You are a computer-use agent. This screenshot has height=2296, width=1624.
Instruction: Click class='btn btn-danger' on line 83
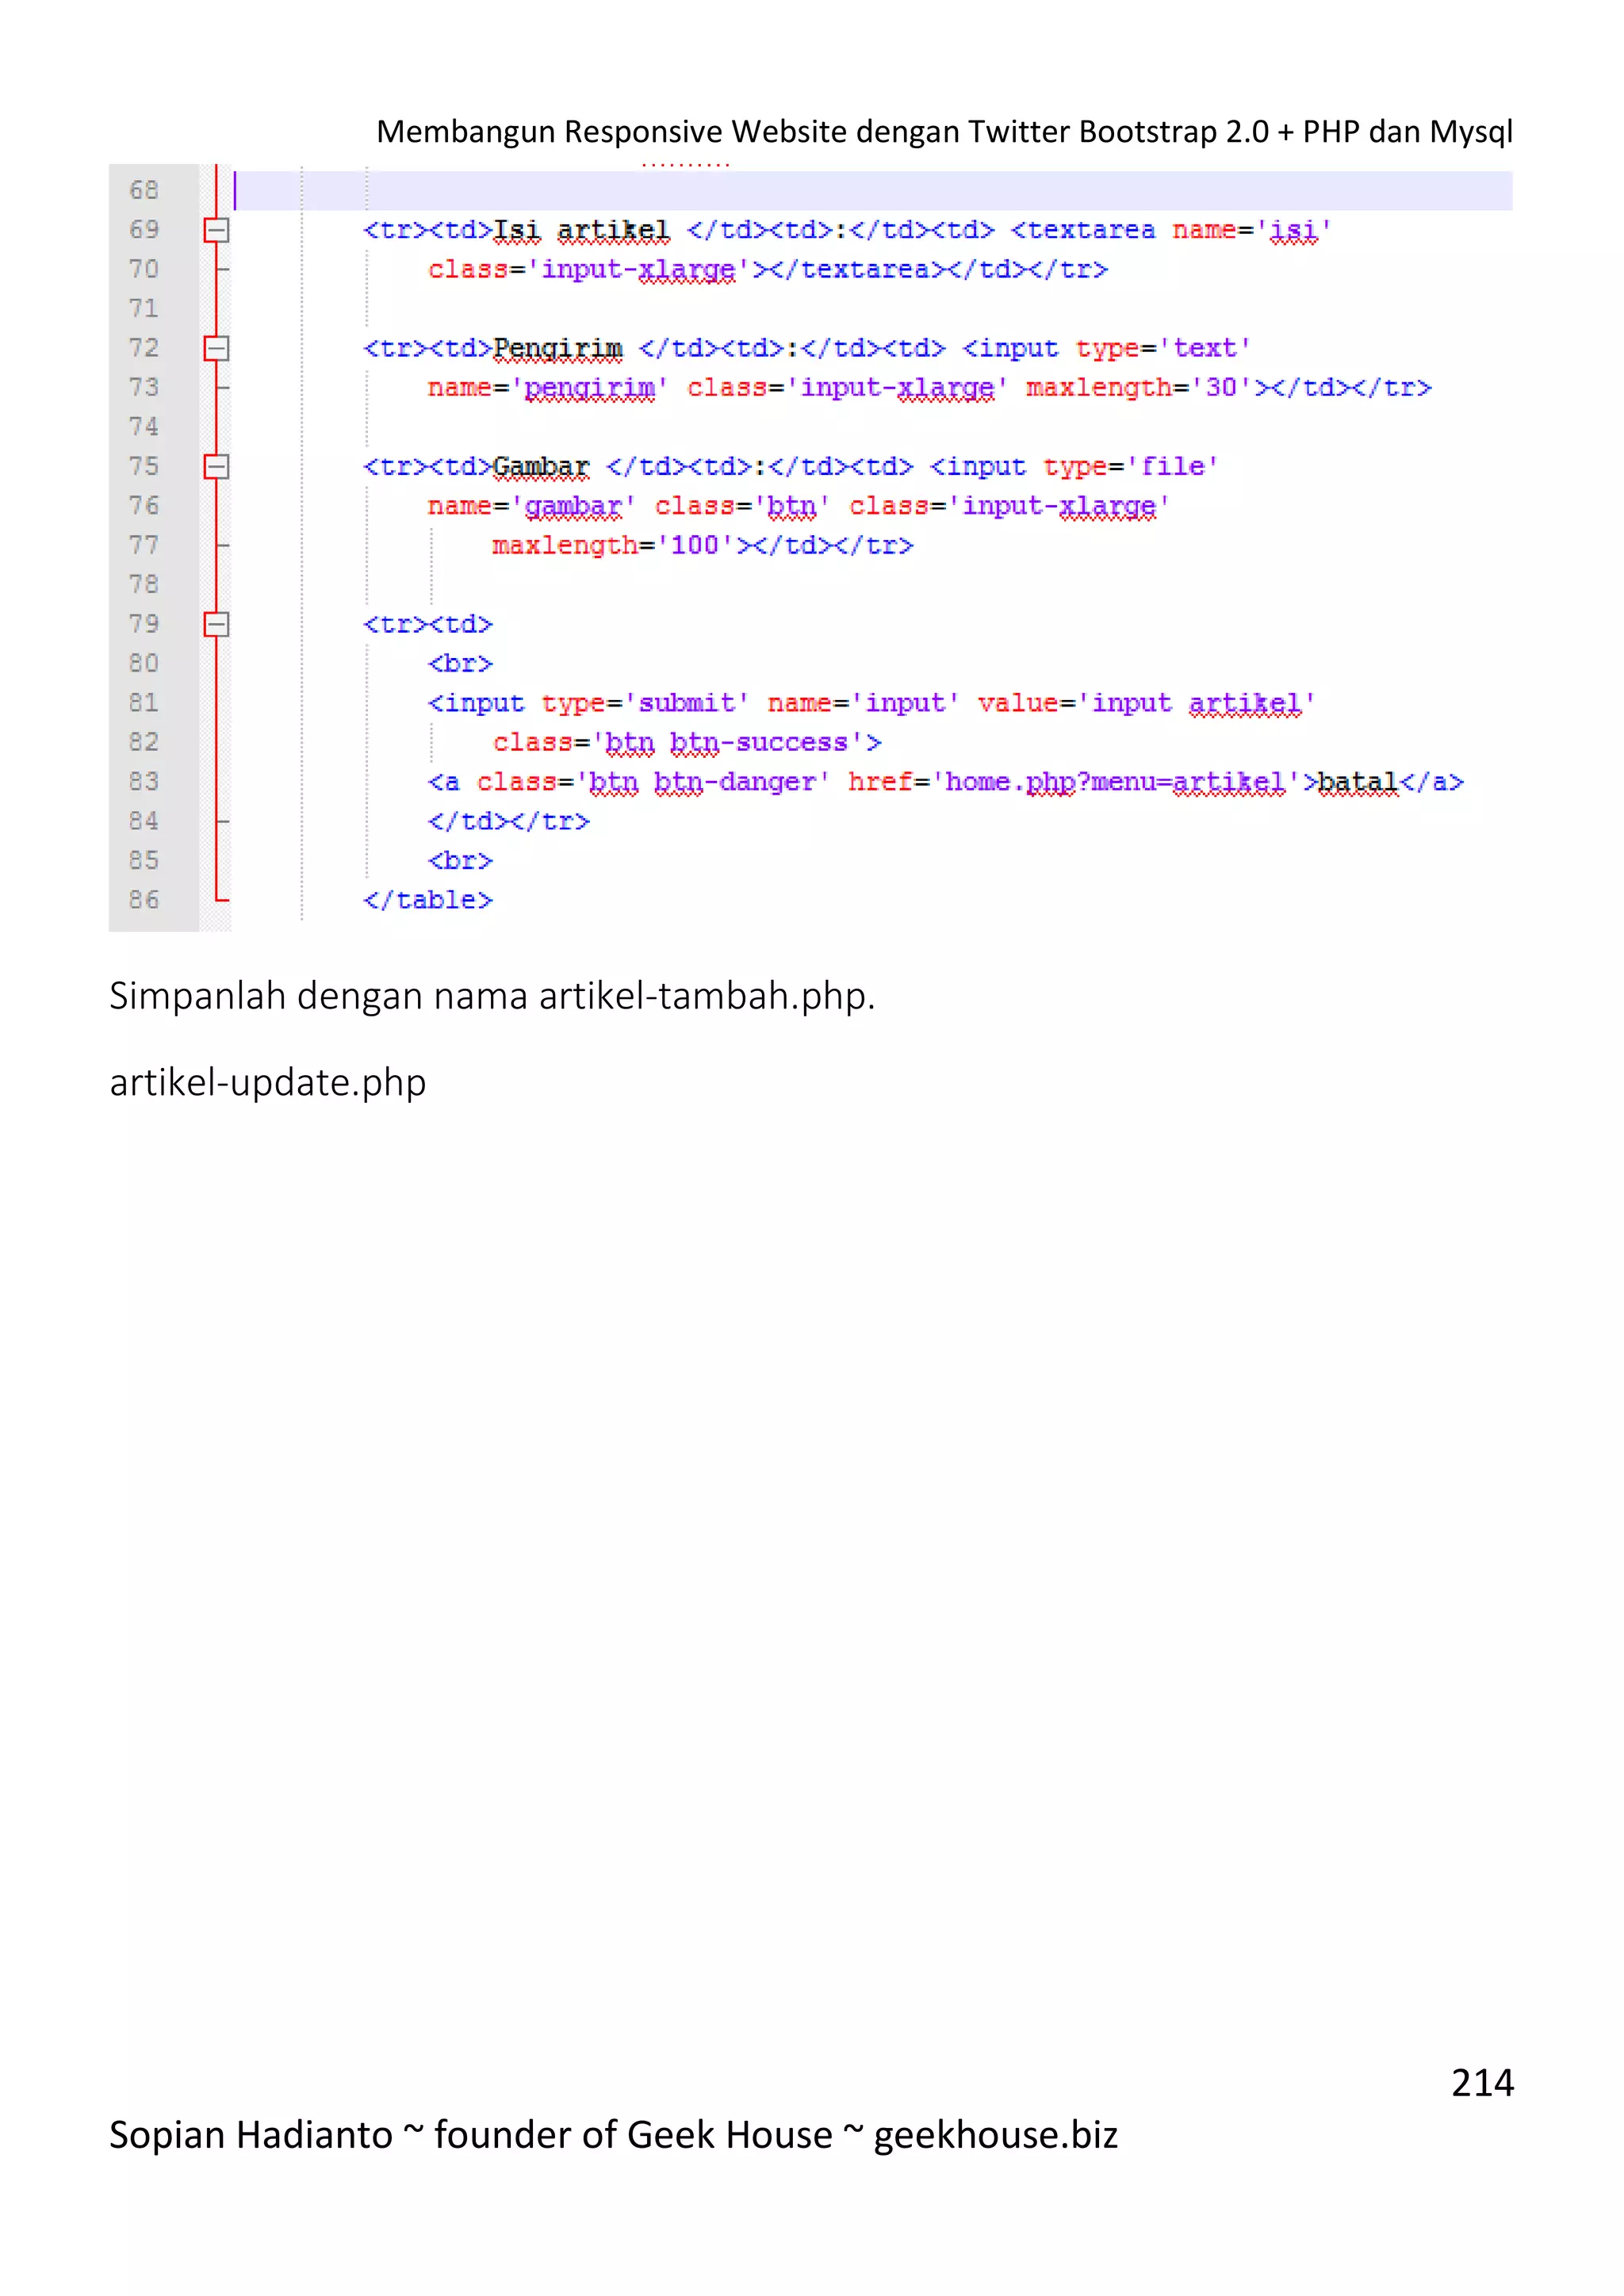(653, 782)
